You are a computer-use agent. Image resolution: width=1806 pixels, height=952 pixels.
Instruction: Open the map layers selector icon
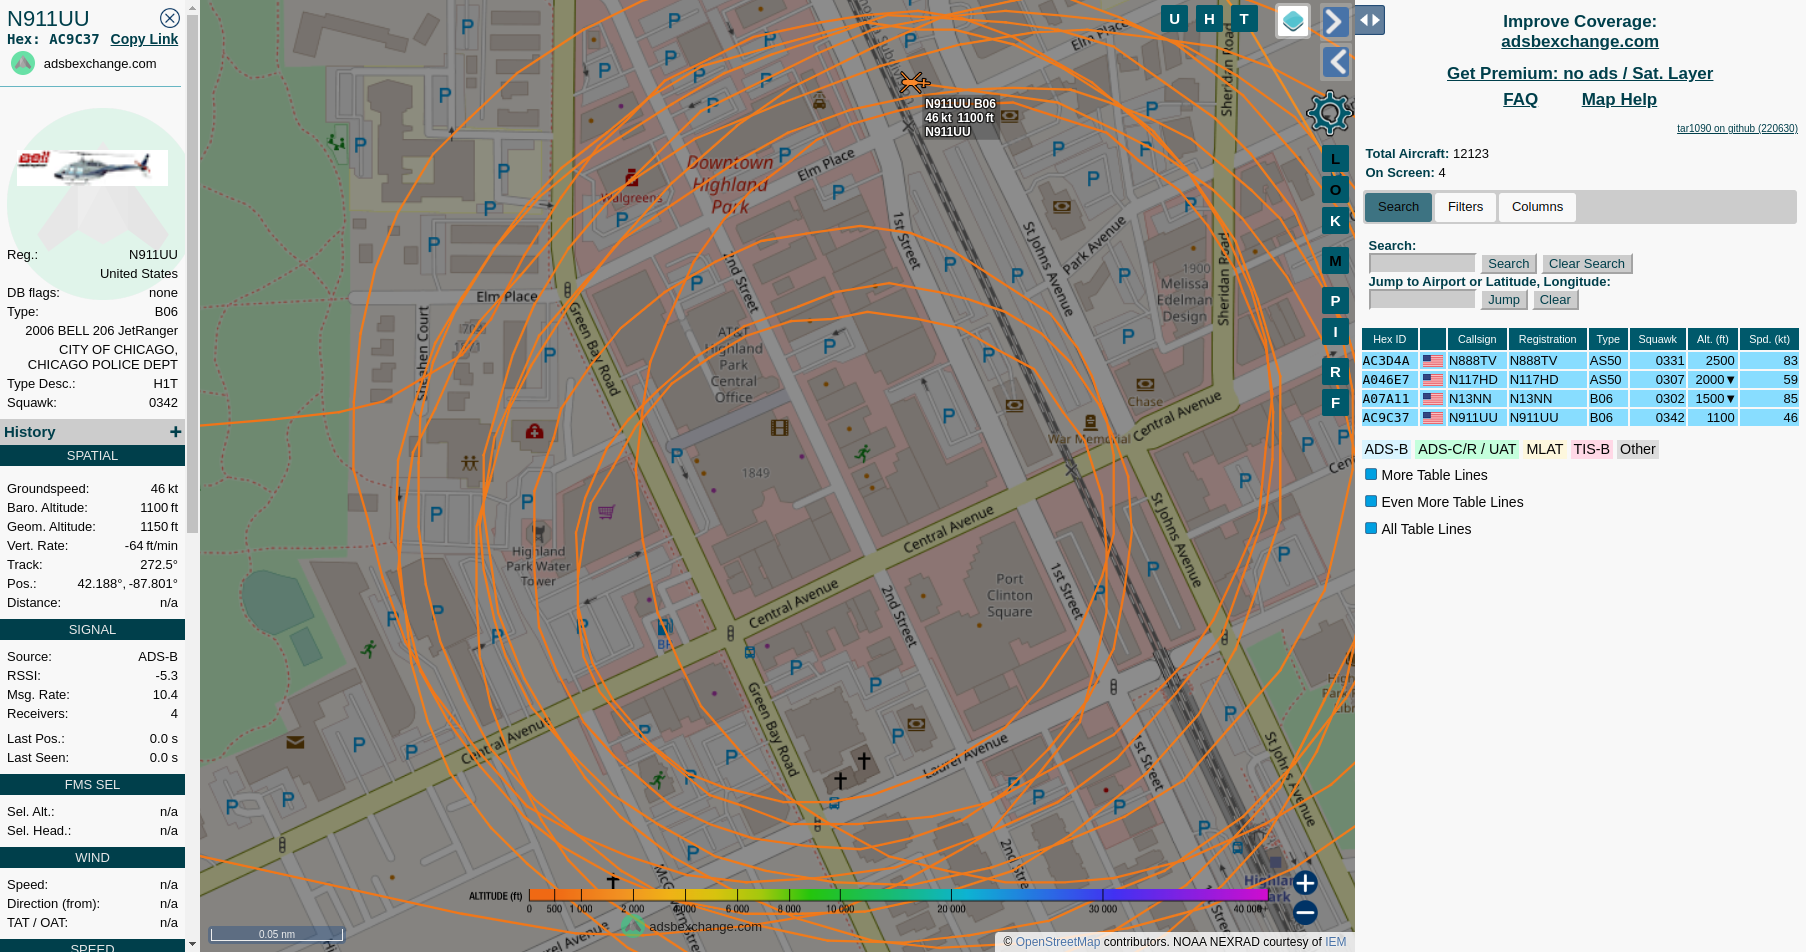point(1293,21)
